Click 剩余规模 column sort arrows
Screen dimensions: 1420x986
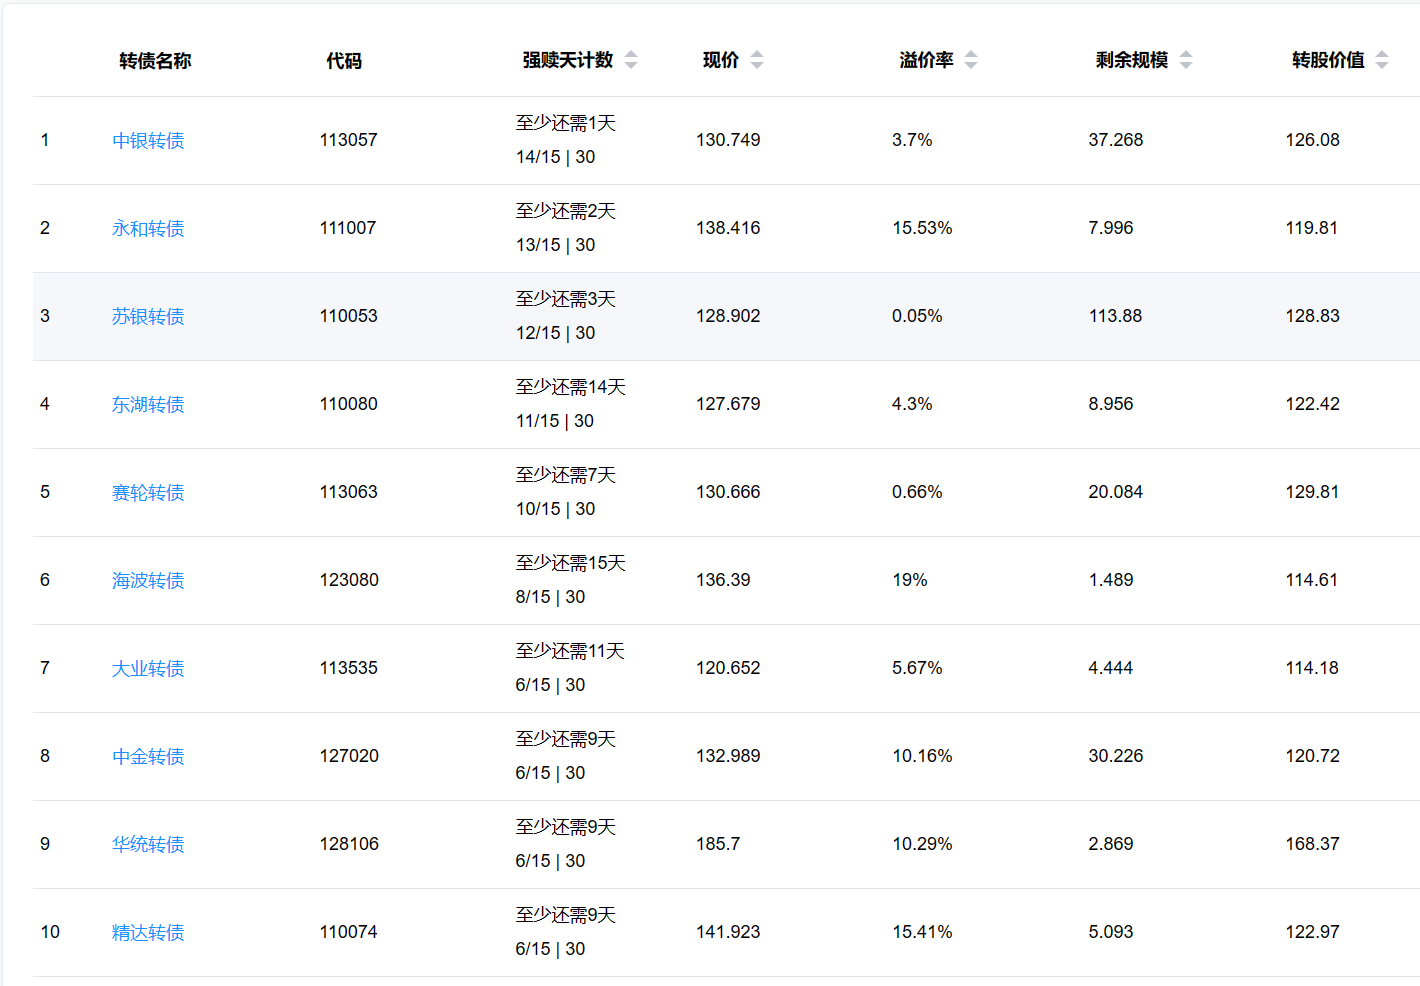[1186, 60]
